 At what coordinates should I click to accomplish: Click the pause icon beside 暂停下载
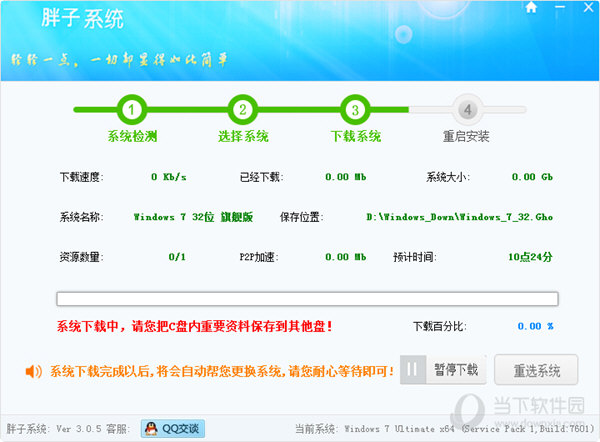413,370
